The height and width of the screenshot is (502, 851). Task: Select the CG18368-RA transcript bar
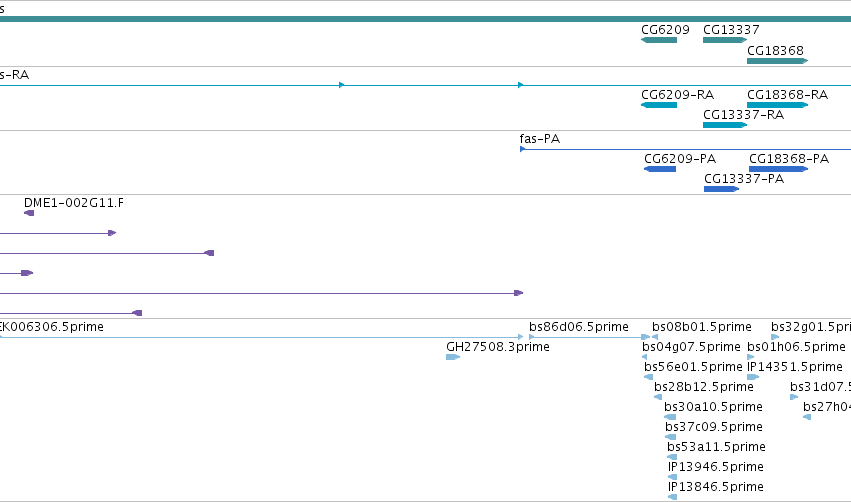777,105
